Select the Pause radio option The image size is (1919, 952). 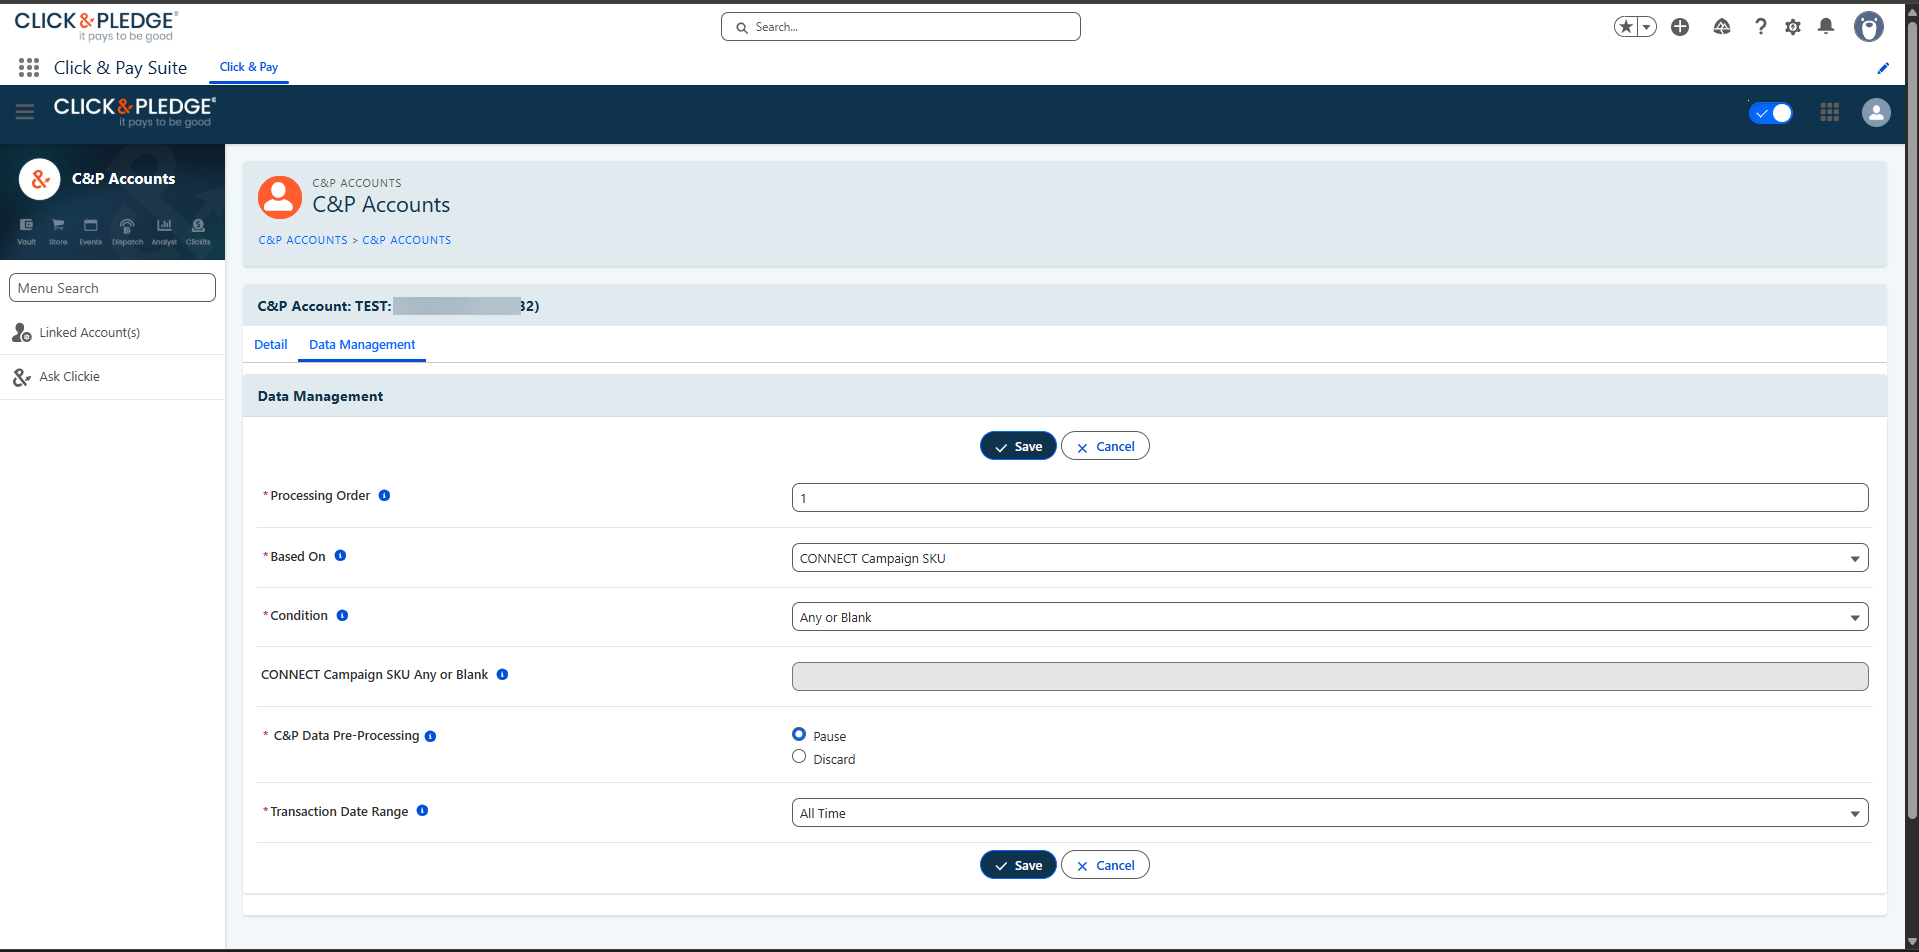(x=799, y=734)
